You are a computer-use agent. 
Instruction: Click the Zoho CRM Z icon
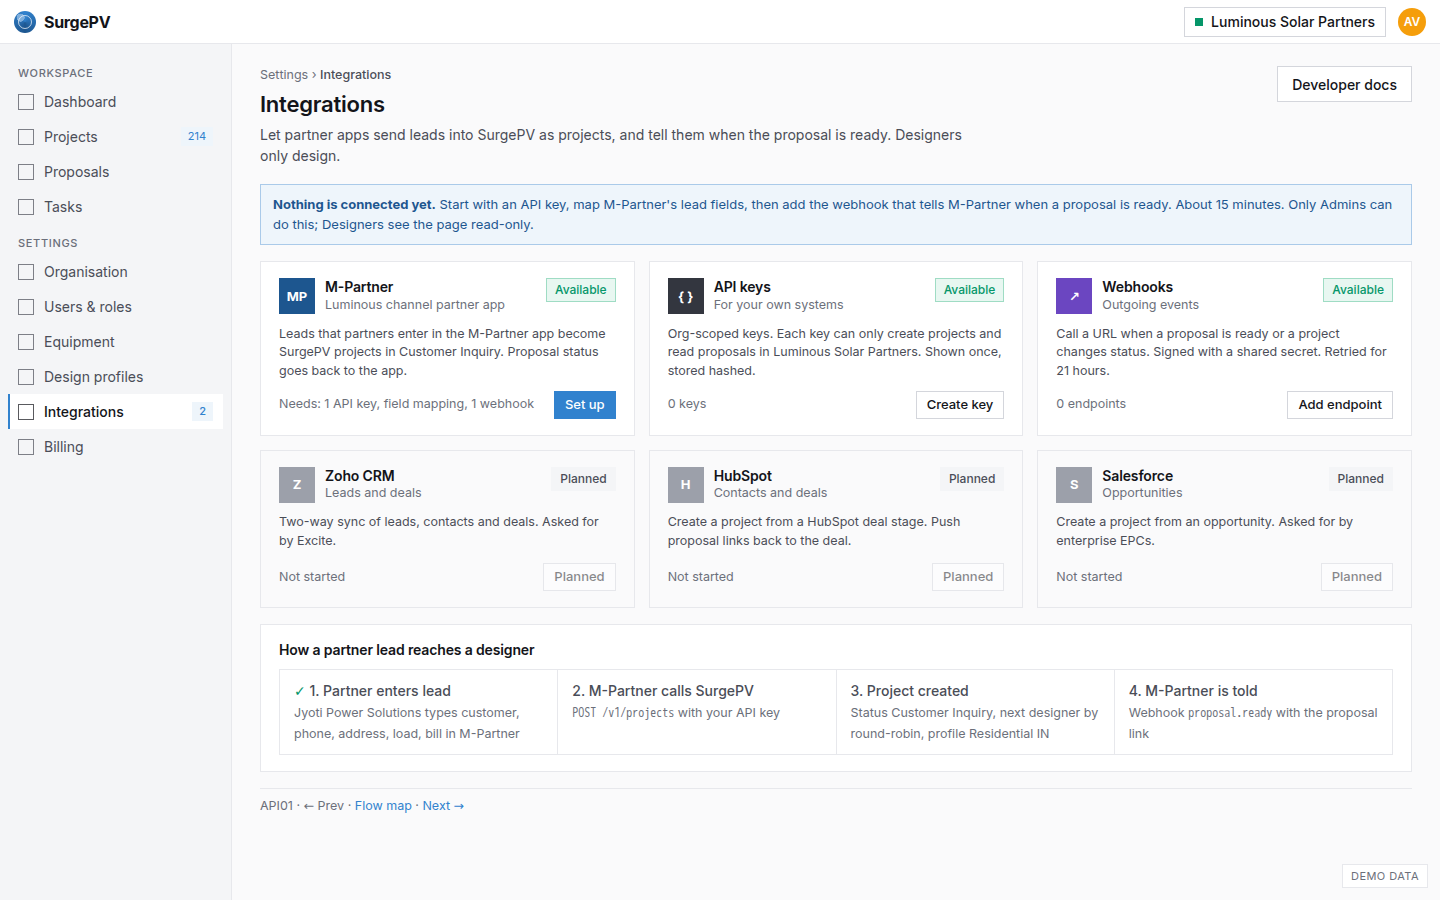click(x=297, y=485)
